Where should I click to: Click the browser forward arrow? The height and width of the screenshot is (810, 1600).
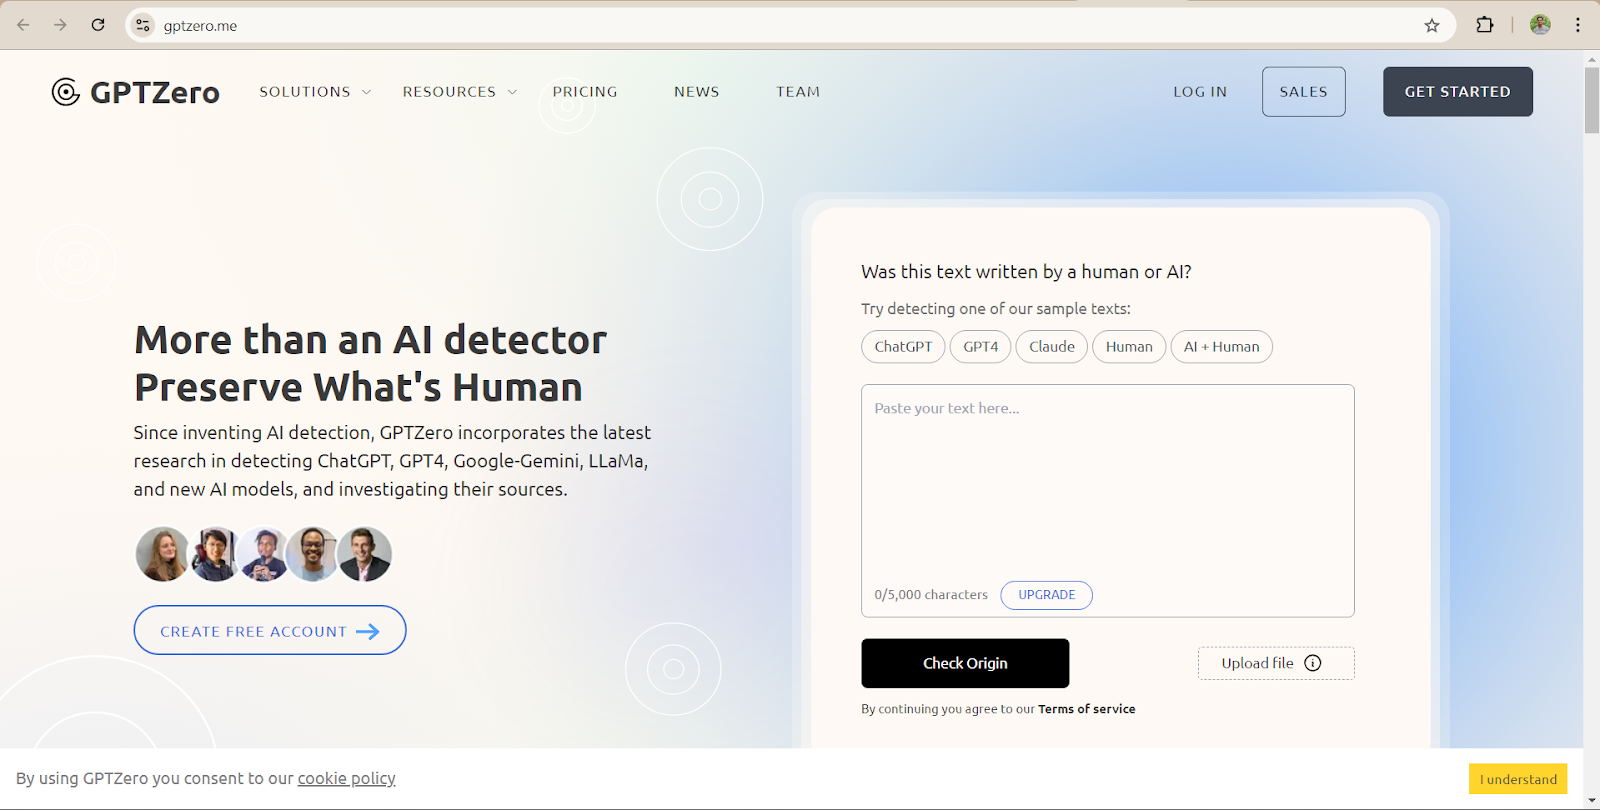pos(60,25)
